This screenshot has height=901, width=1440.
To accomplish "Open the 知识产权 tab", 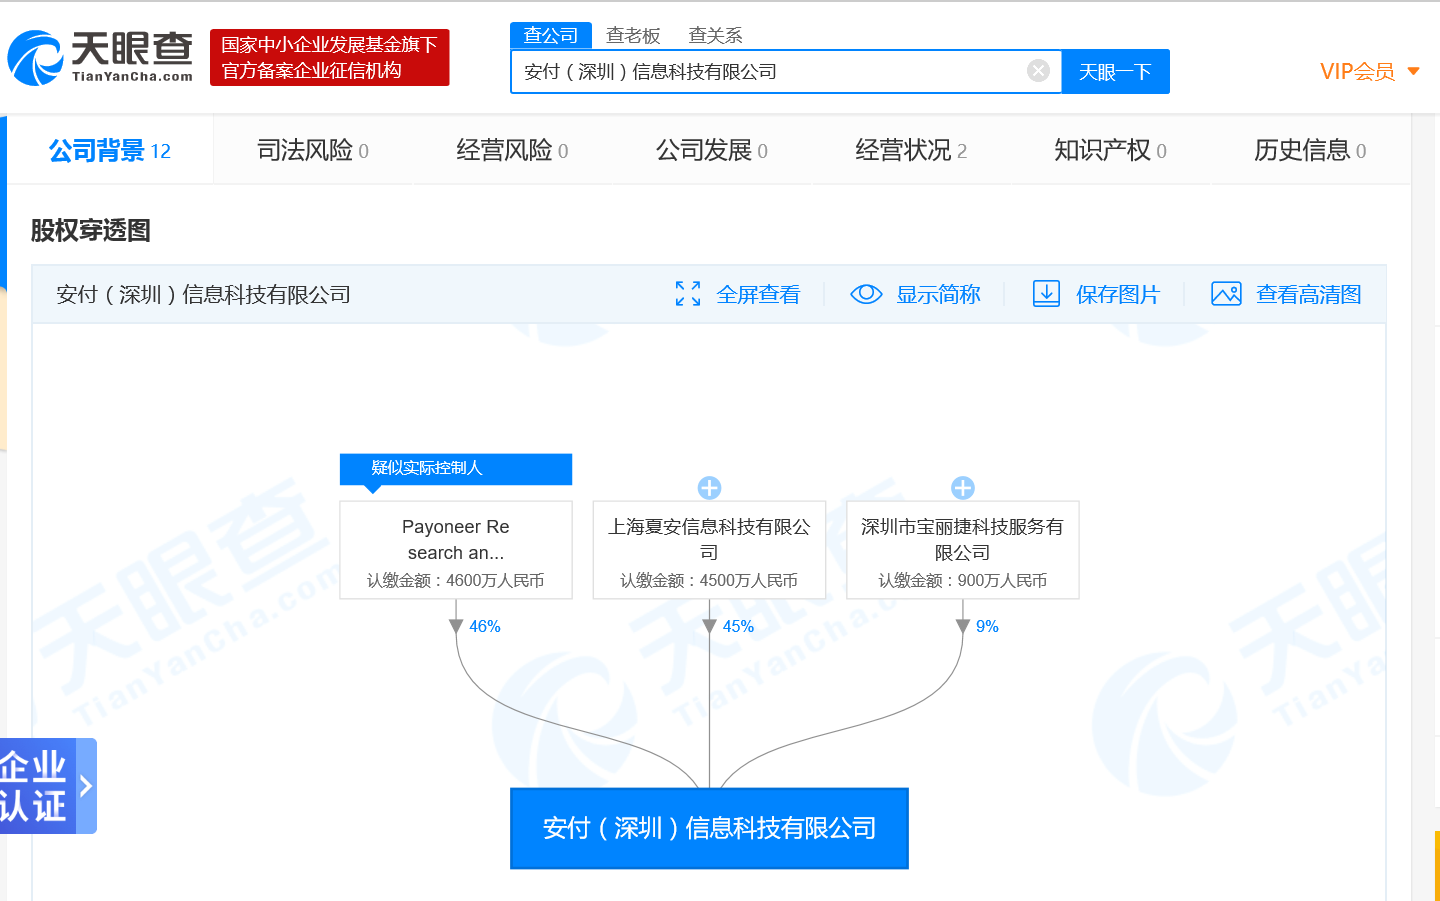I will pyautogui.click(x=1110, y=150).
